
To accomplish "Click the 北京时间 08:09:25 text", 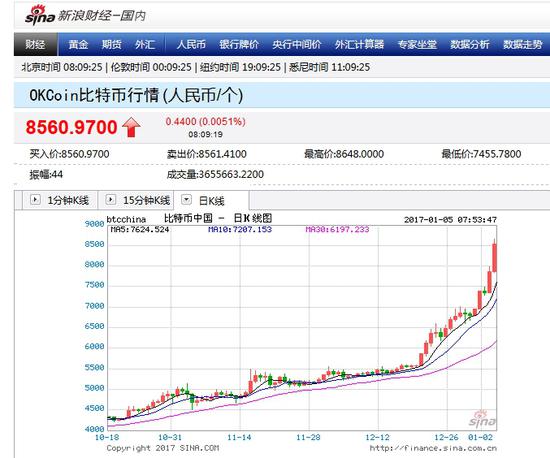I will (x=62, y=67).
